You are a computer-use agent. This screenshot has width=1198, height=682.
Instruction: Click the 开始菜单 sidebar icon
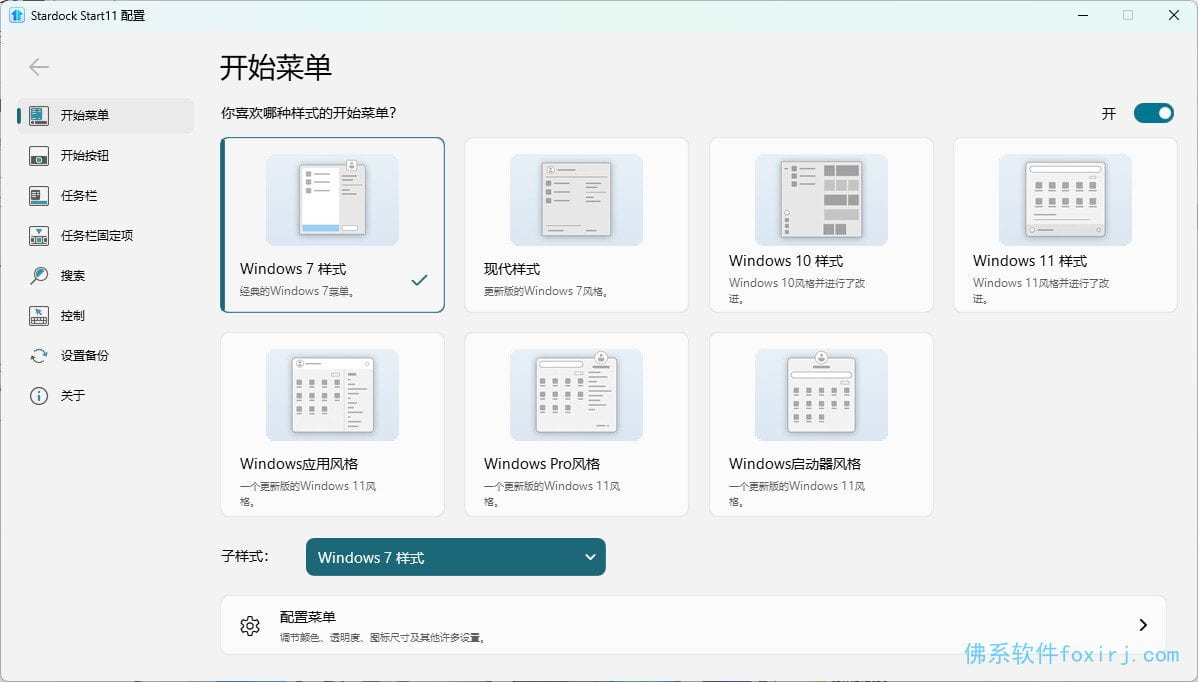coord(39,115)
